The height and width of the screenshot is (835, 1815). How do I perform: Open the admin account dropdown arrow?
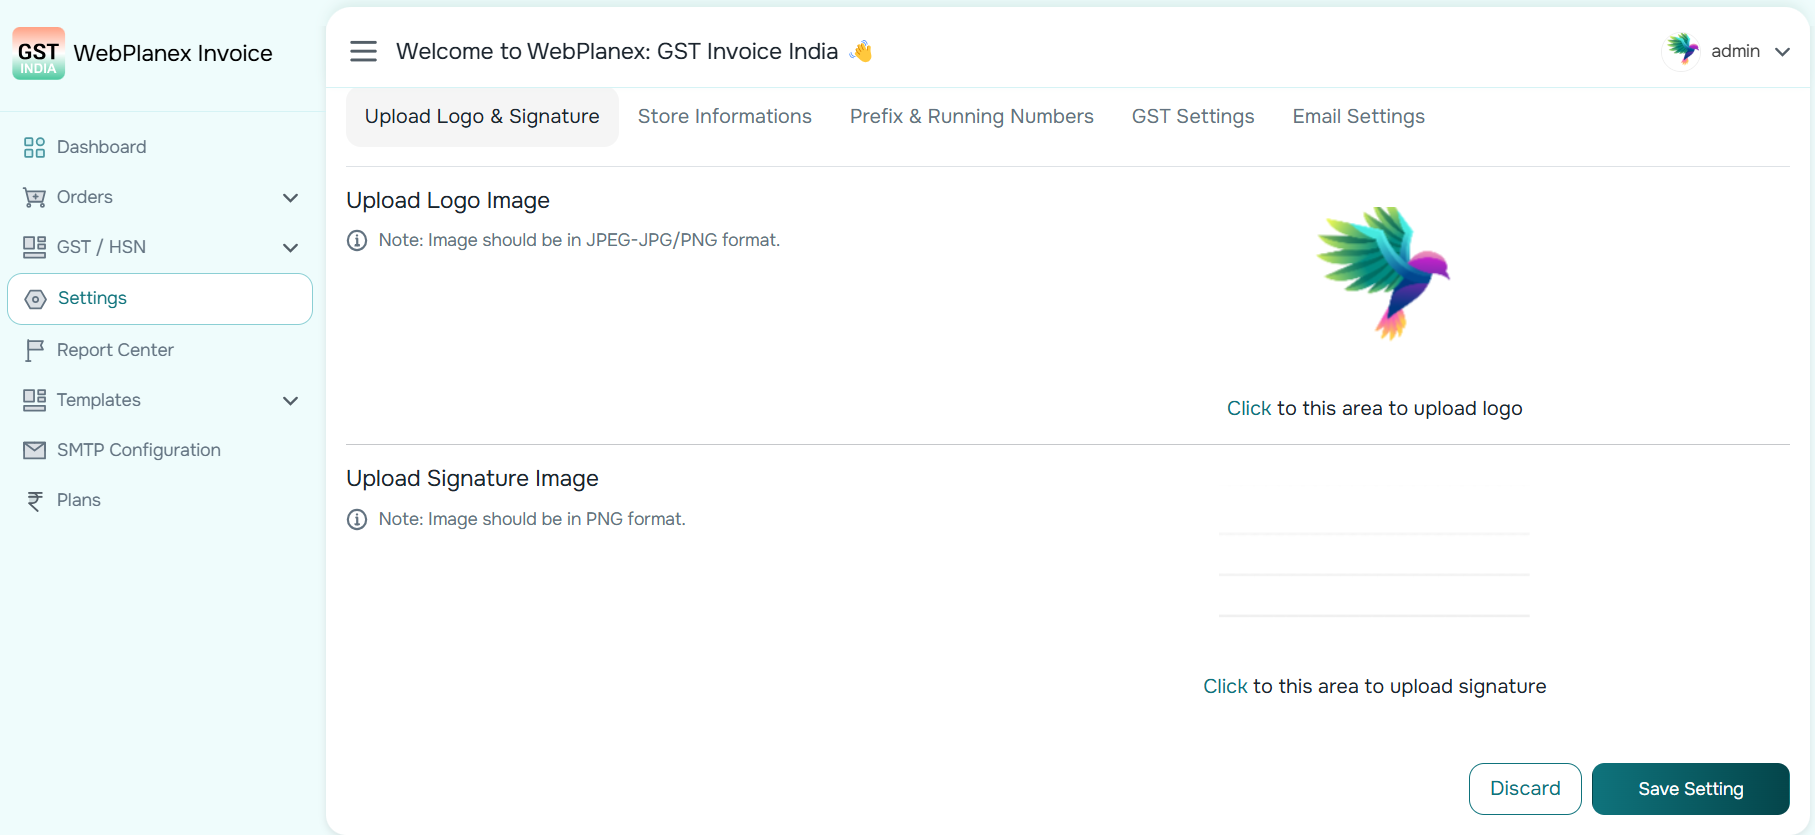(x=1782, y=52)
